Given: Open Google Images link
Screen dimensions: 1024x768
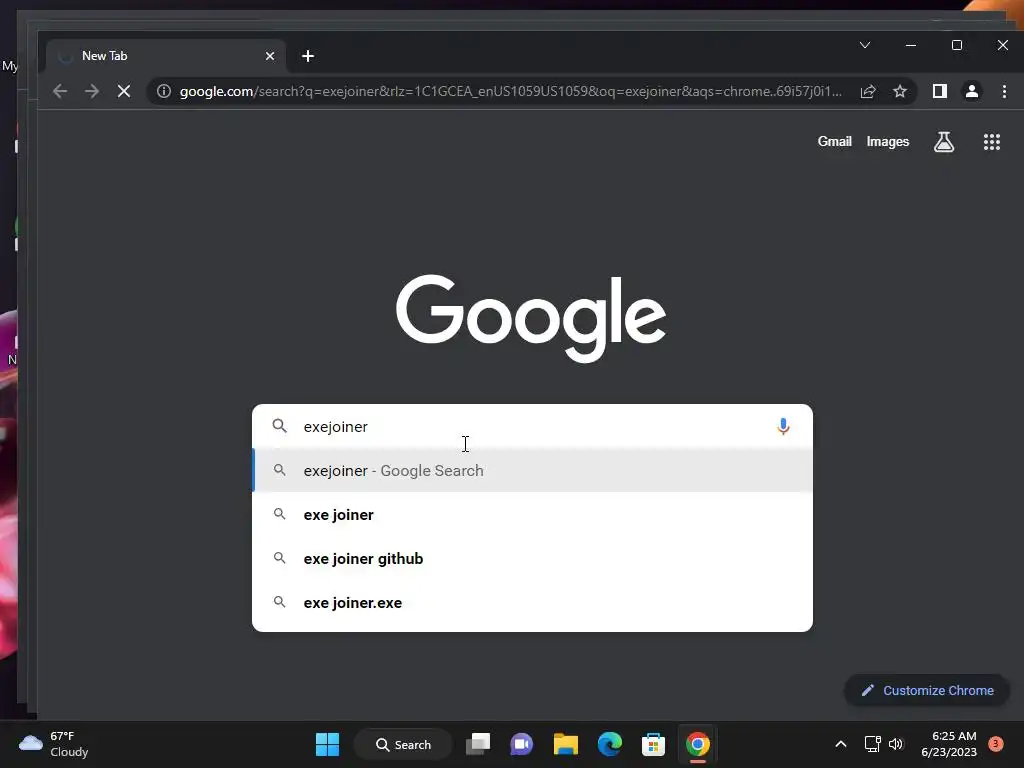Looking at the screenshot, I should [x=888, y=142].
